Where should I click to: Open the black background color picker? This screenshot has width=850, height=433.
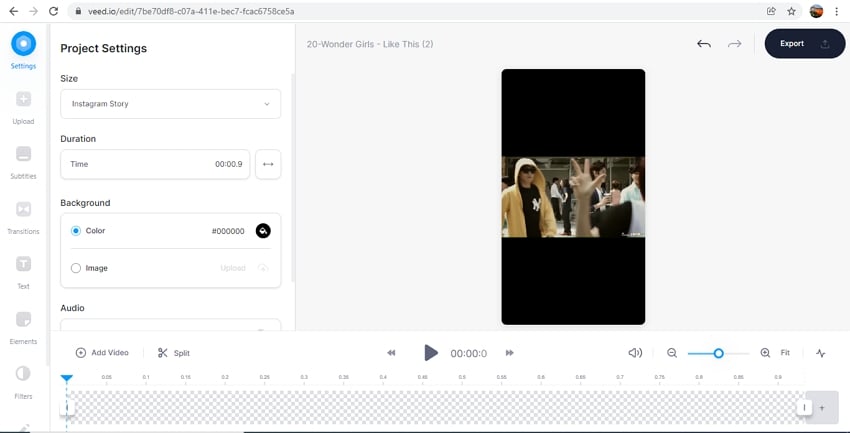[x=263, y=231]
